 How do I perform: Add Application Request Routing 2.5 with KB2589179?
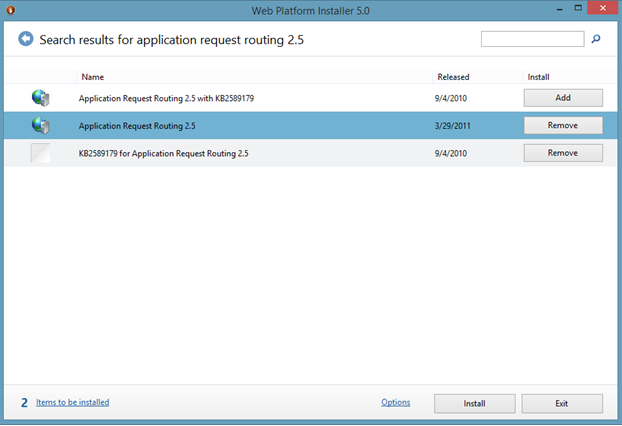(x=563, y=98)
